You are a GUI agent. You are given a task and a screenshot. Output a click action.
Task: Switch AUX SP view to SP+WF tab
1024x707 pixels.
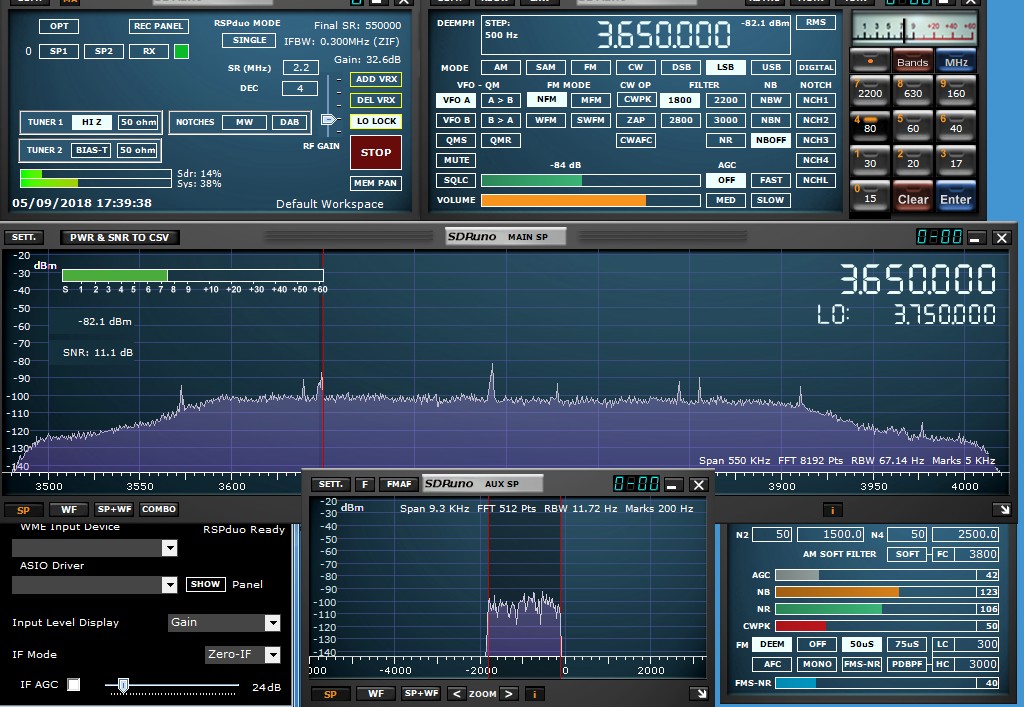(x=421, y=693)
